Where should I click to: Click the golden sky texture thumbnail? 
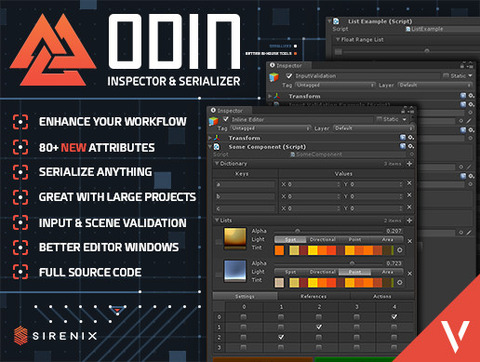(x=235, y=238)
